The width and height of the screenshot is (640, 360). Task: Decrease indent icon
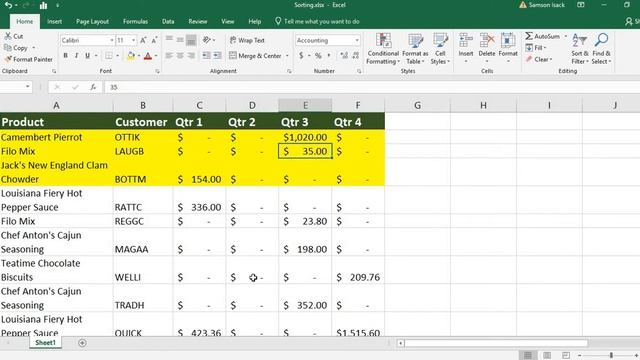click(207, 56)
